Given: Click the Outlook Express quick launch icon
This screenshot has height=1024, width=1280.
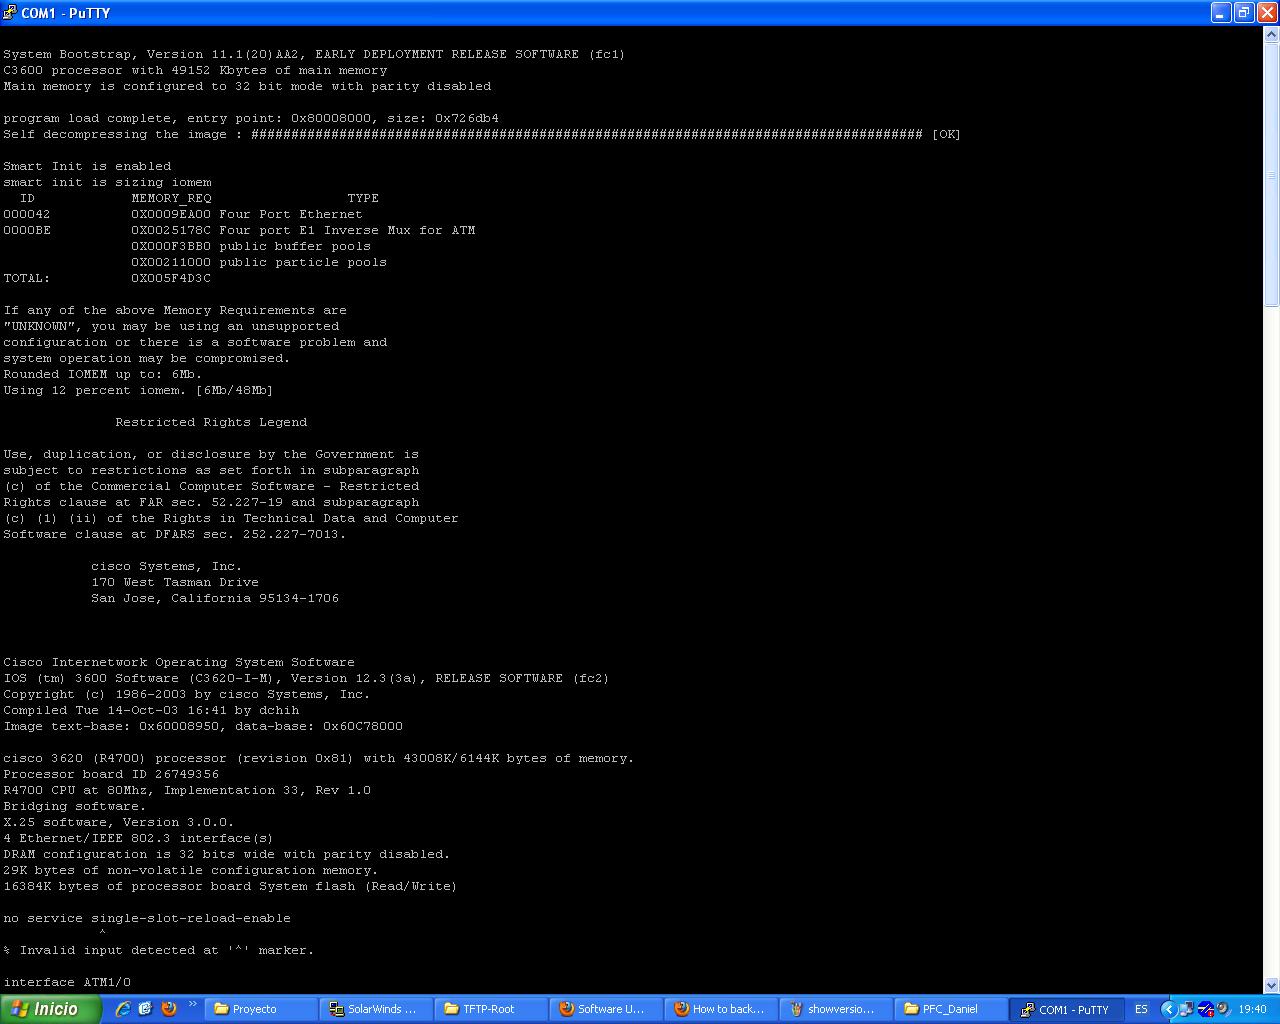Looking at the screenshot, I should [x=146, y=1009].
